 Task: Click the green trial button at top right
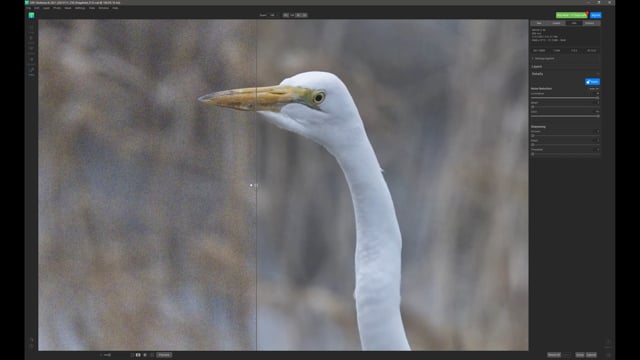click(x=571, y=15)
